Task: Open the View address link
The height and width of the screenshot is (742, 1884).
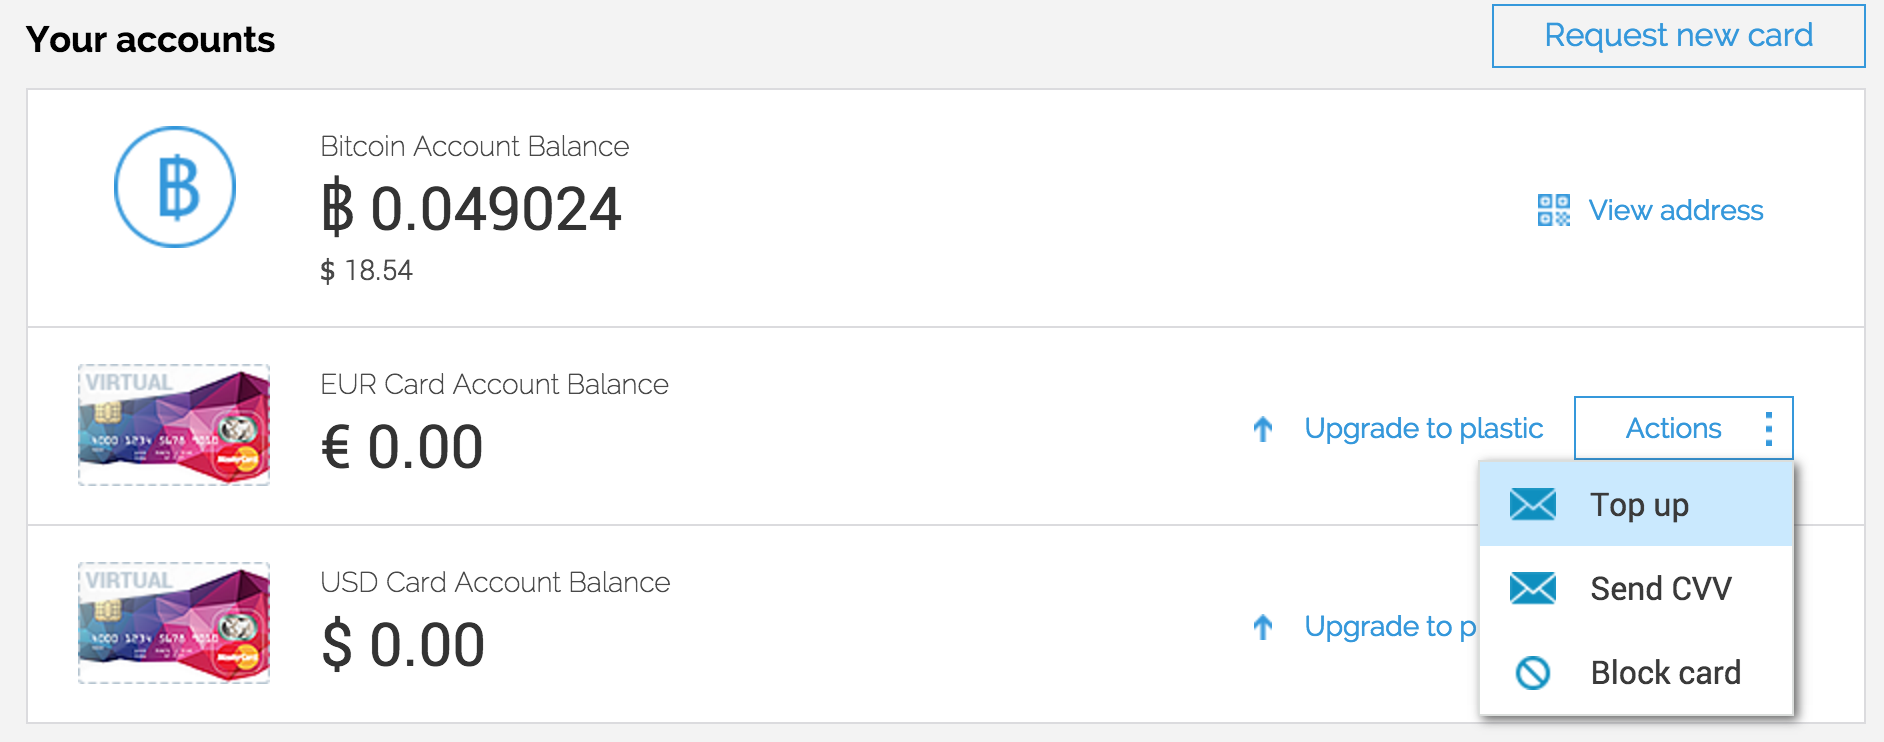Action: click(1675, 210)
